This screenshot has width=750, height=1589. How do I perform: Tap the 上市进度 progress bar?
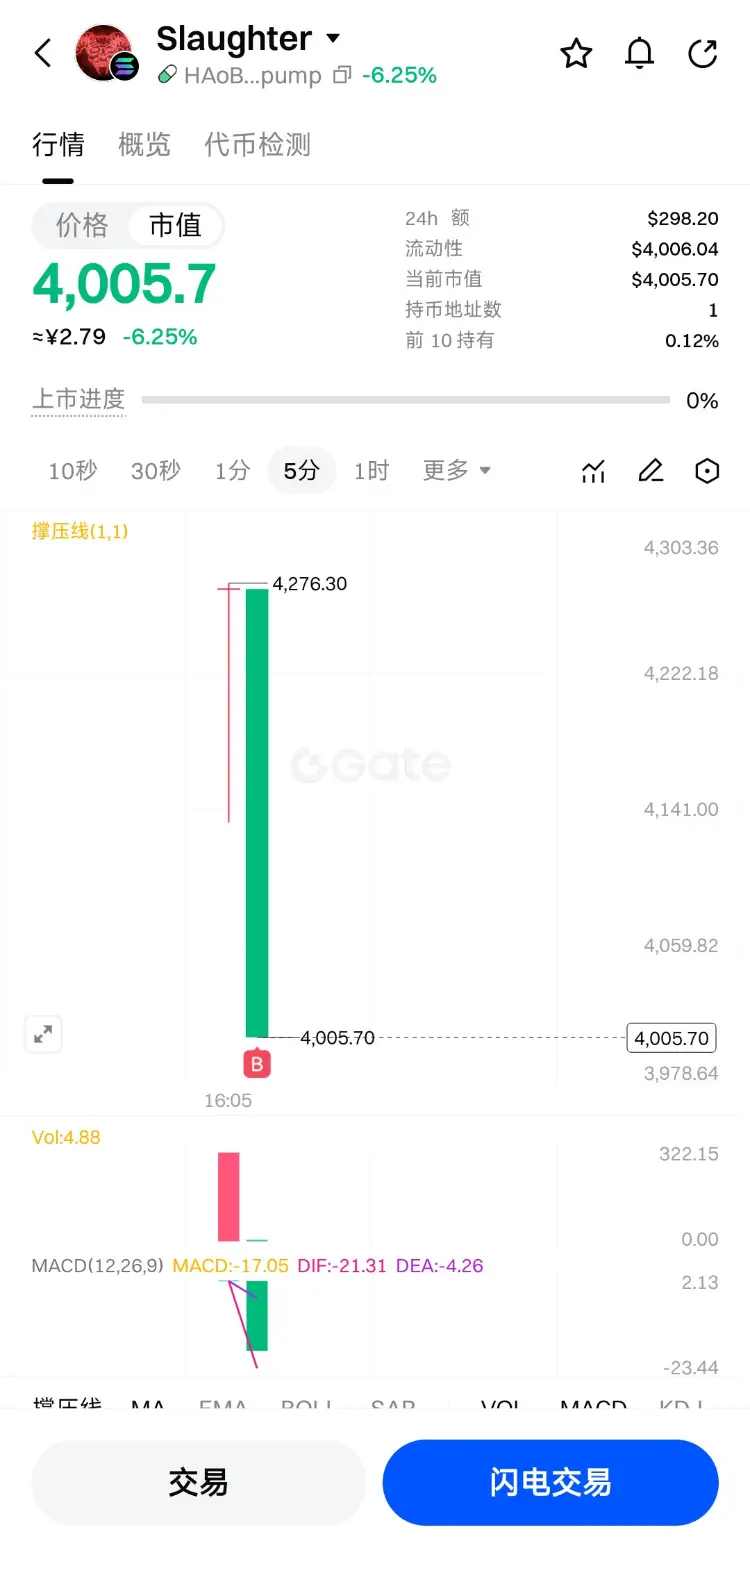(405, 400)
